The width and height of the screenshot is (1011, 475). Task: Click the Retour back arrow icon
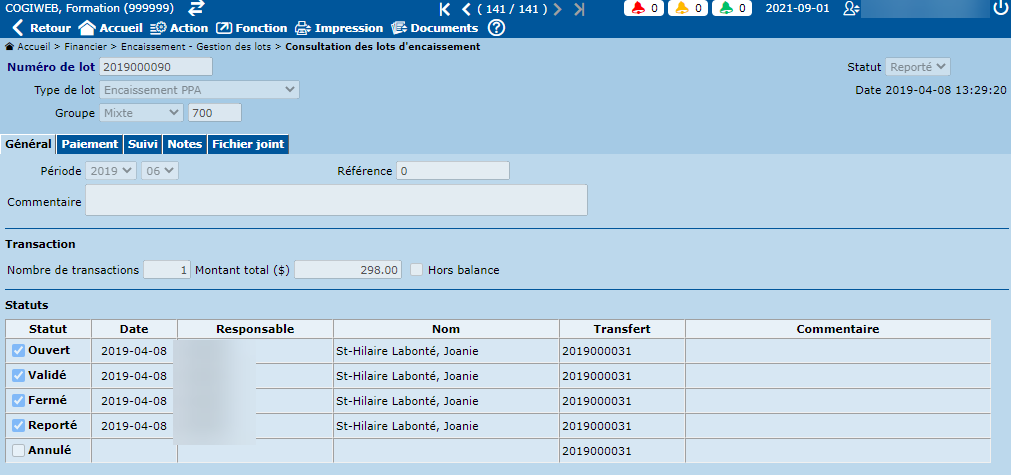pos(17,28)
